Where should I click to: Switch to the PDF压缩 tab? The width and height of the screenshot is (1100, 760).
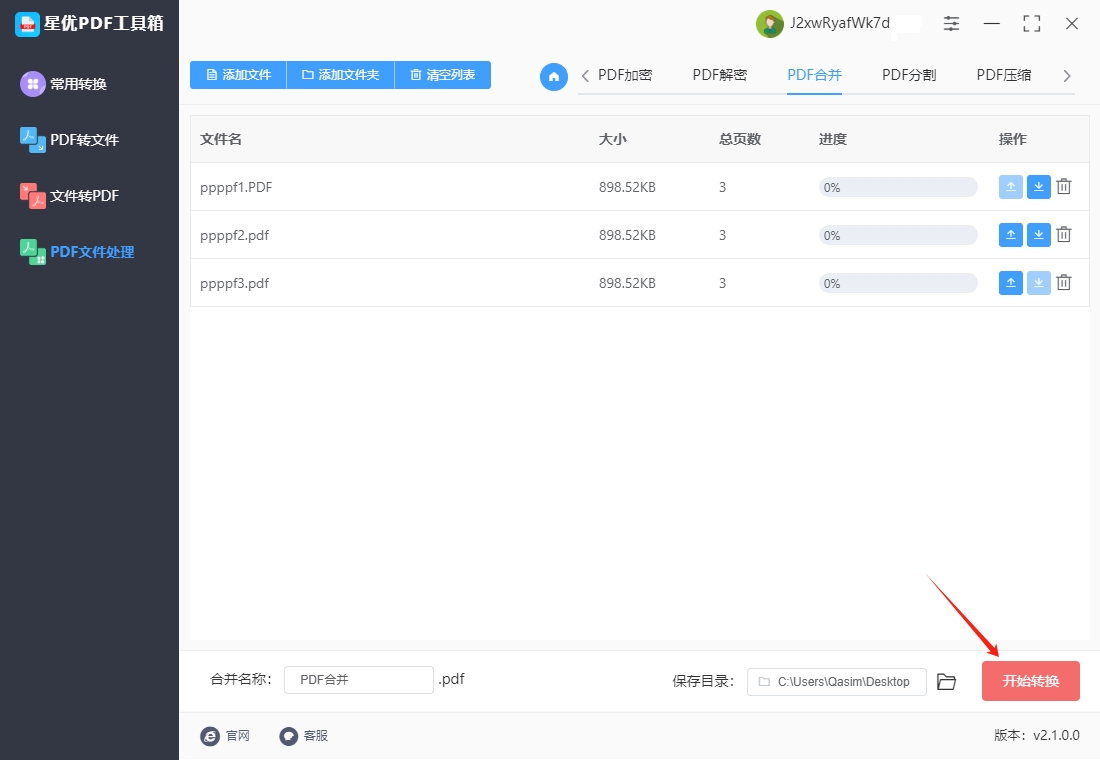pos(1004,75)
